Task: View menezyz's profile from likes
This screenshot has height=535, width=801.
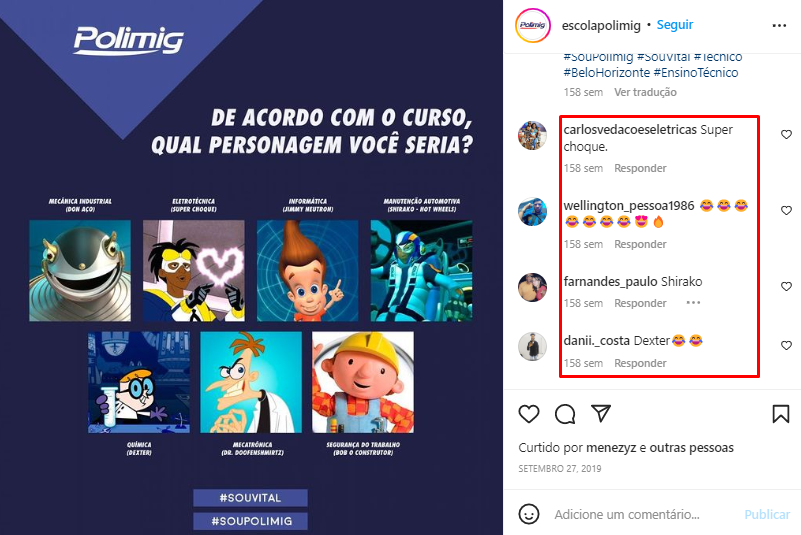Action: coord(611,448)
